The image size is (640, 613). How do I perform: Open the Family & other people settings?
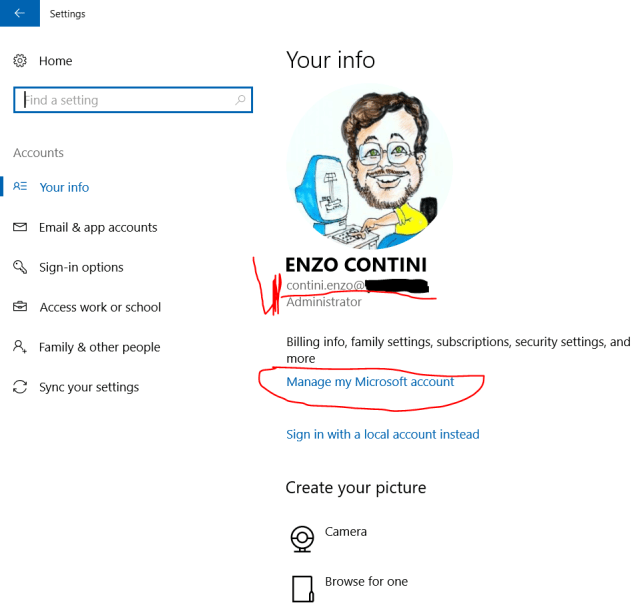[99, 347]
